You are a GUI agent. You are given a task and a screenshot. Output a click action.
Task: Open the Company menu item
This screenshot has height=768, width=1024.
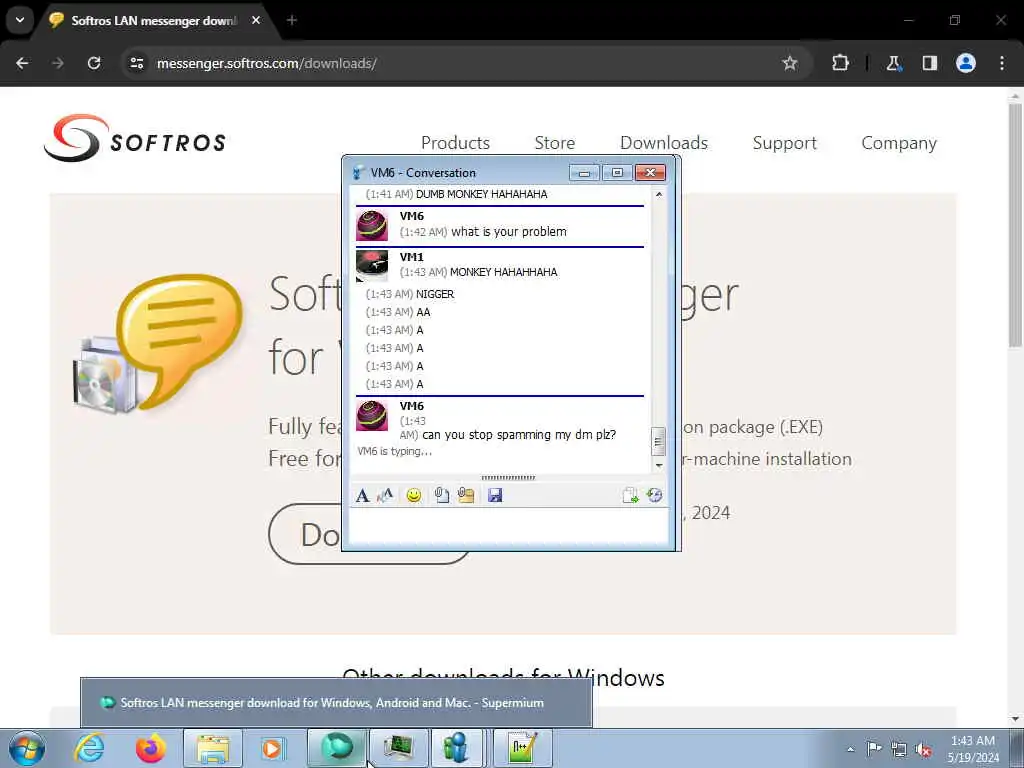899,143
